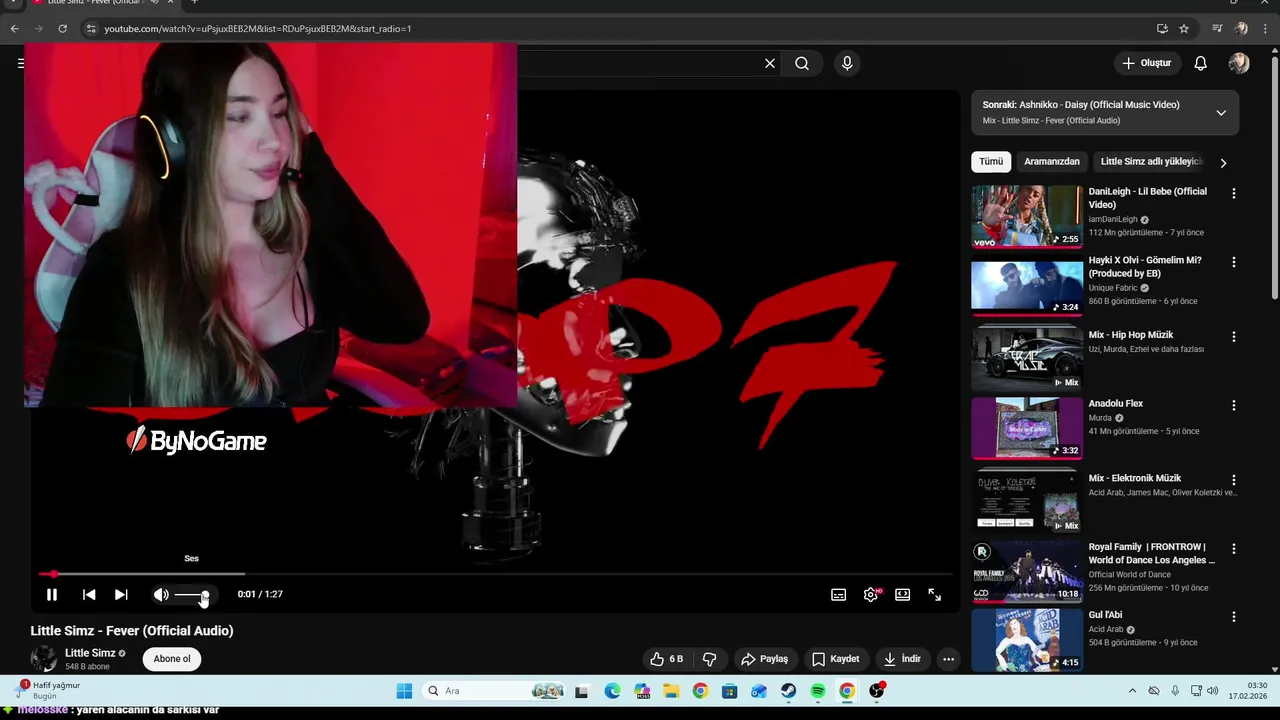The width and height of the screenshot is (1280, 720).
Task: Mute the video using the speaker icon
Action: [161, 594]
